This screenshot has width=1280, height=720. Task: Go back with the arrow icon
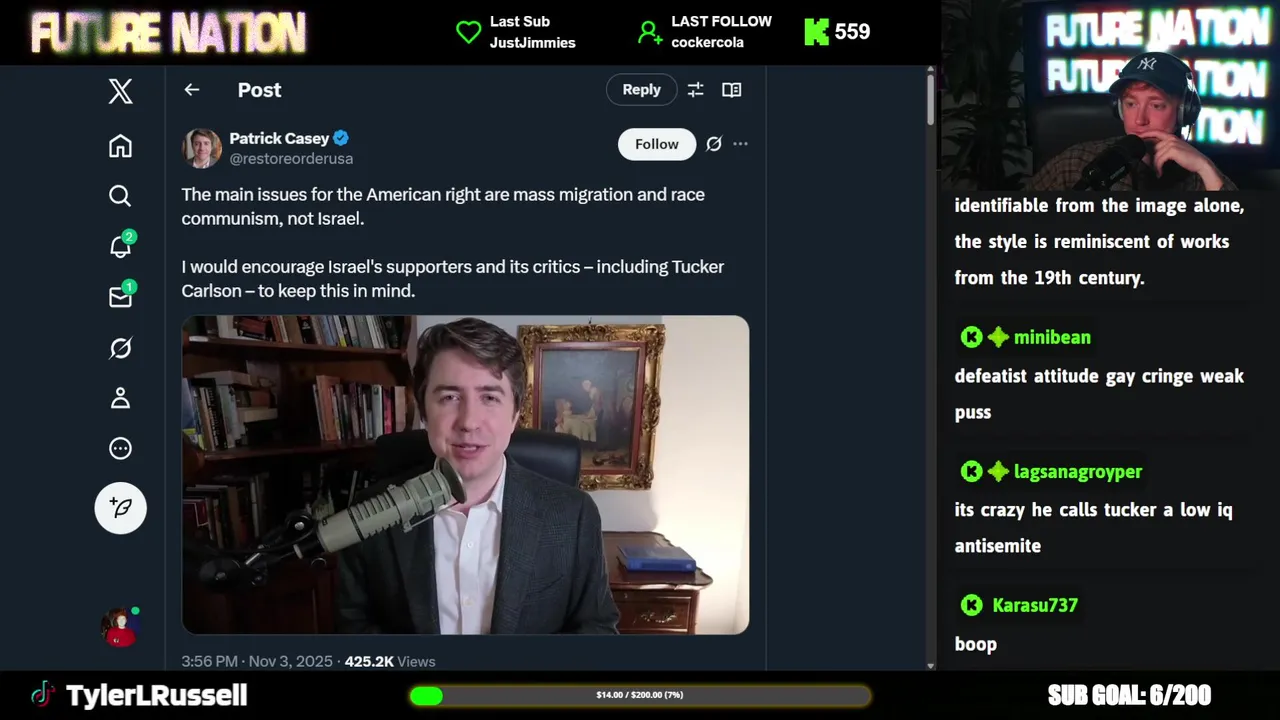click(192, 90)
